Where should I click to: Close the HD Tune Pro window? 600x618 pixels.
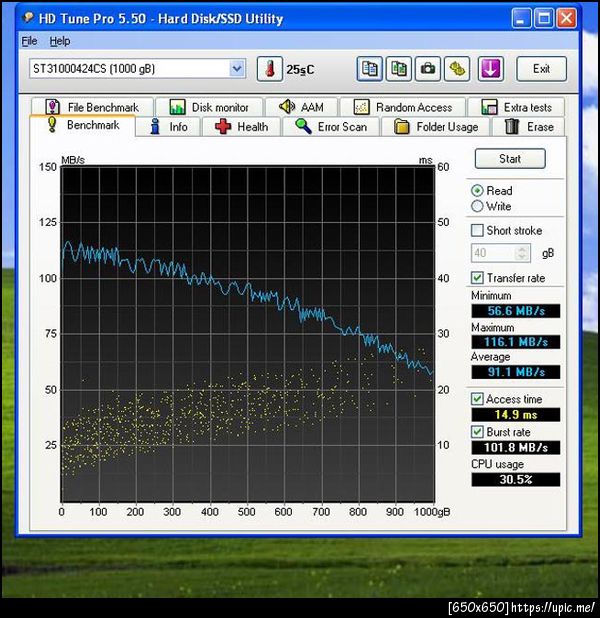(x=566, y=18)
